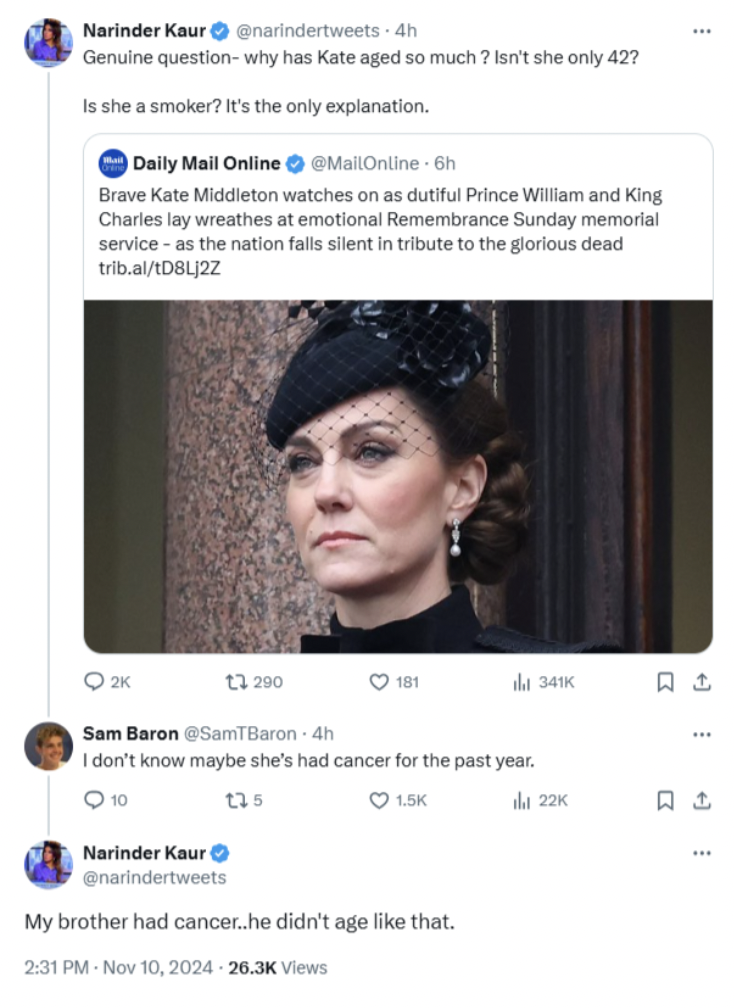Open Daily Mail Online profile name

[x=206, y=163]
